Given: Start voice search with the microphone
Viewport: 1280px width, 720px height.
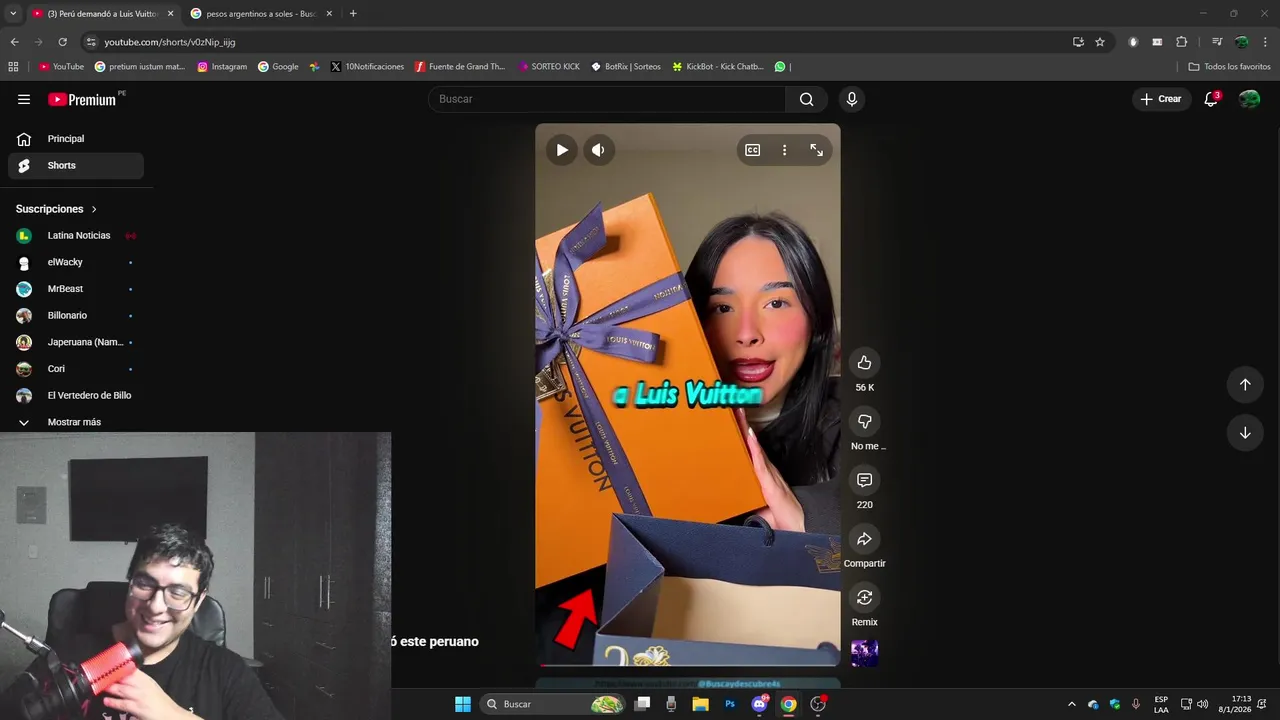Looking at the screenshot, I should click(851, 99).
